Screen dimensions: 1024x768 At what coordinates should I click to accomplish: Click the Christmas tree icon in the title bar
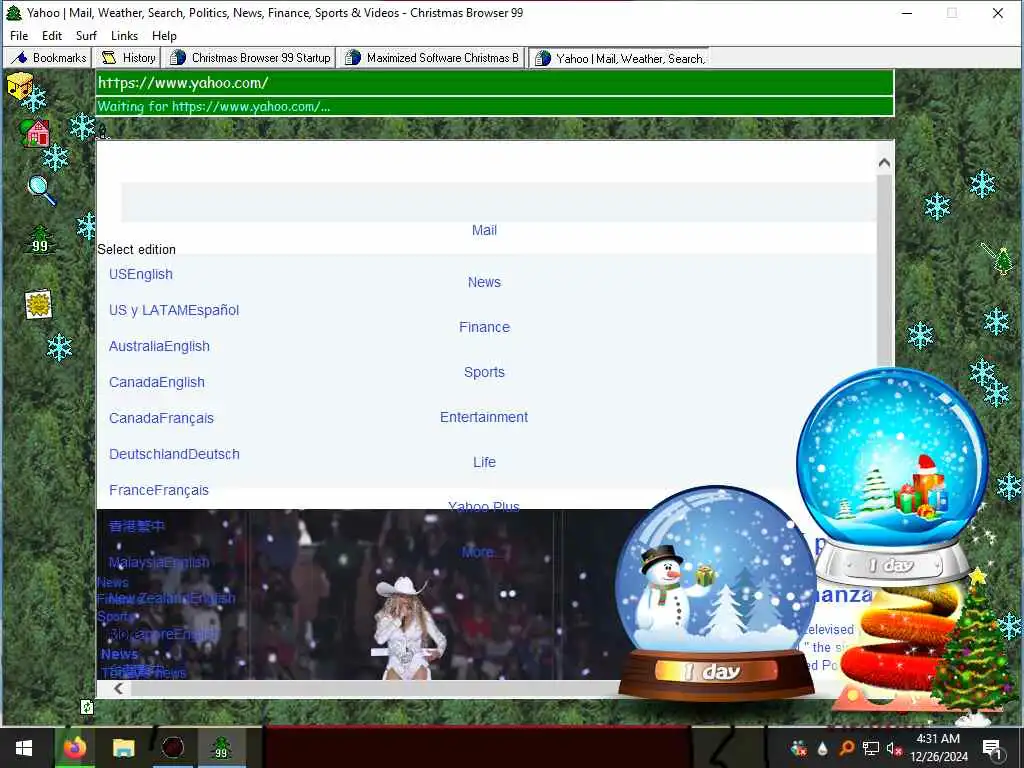[x=14, y=12]
